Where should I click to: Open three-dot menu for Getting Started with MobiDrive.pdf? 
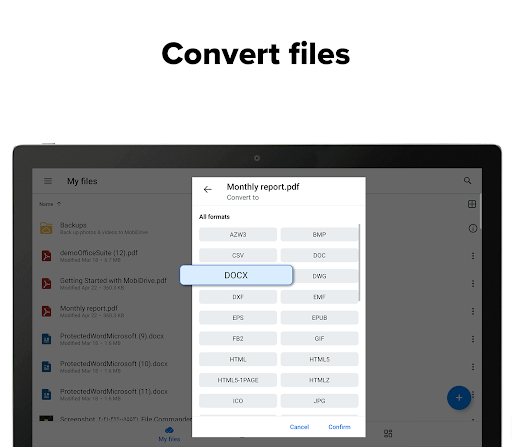coord(473,284)
